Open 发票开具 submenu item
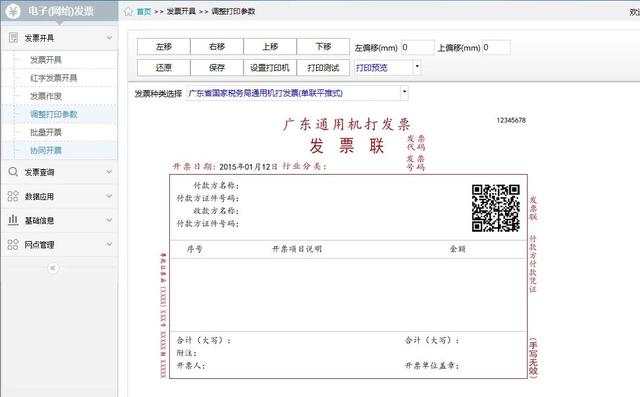 tap(46, 60)
